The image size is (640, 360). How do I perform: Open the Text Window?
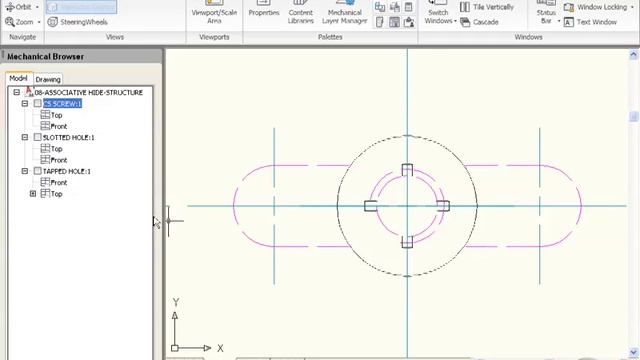pyautogui.click(x=590, y=22)
